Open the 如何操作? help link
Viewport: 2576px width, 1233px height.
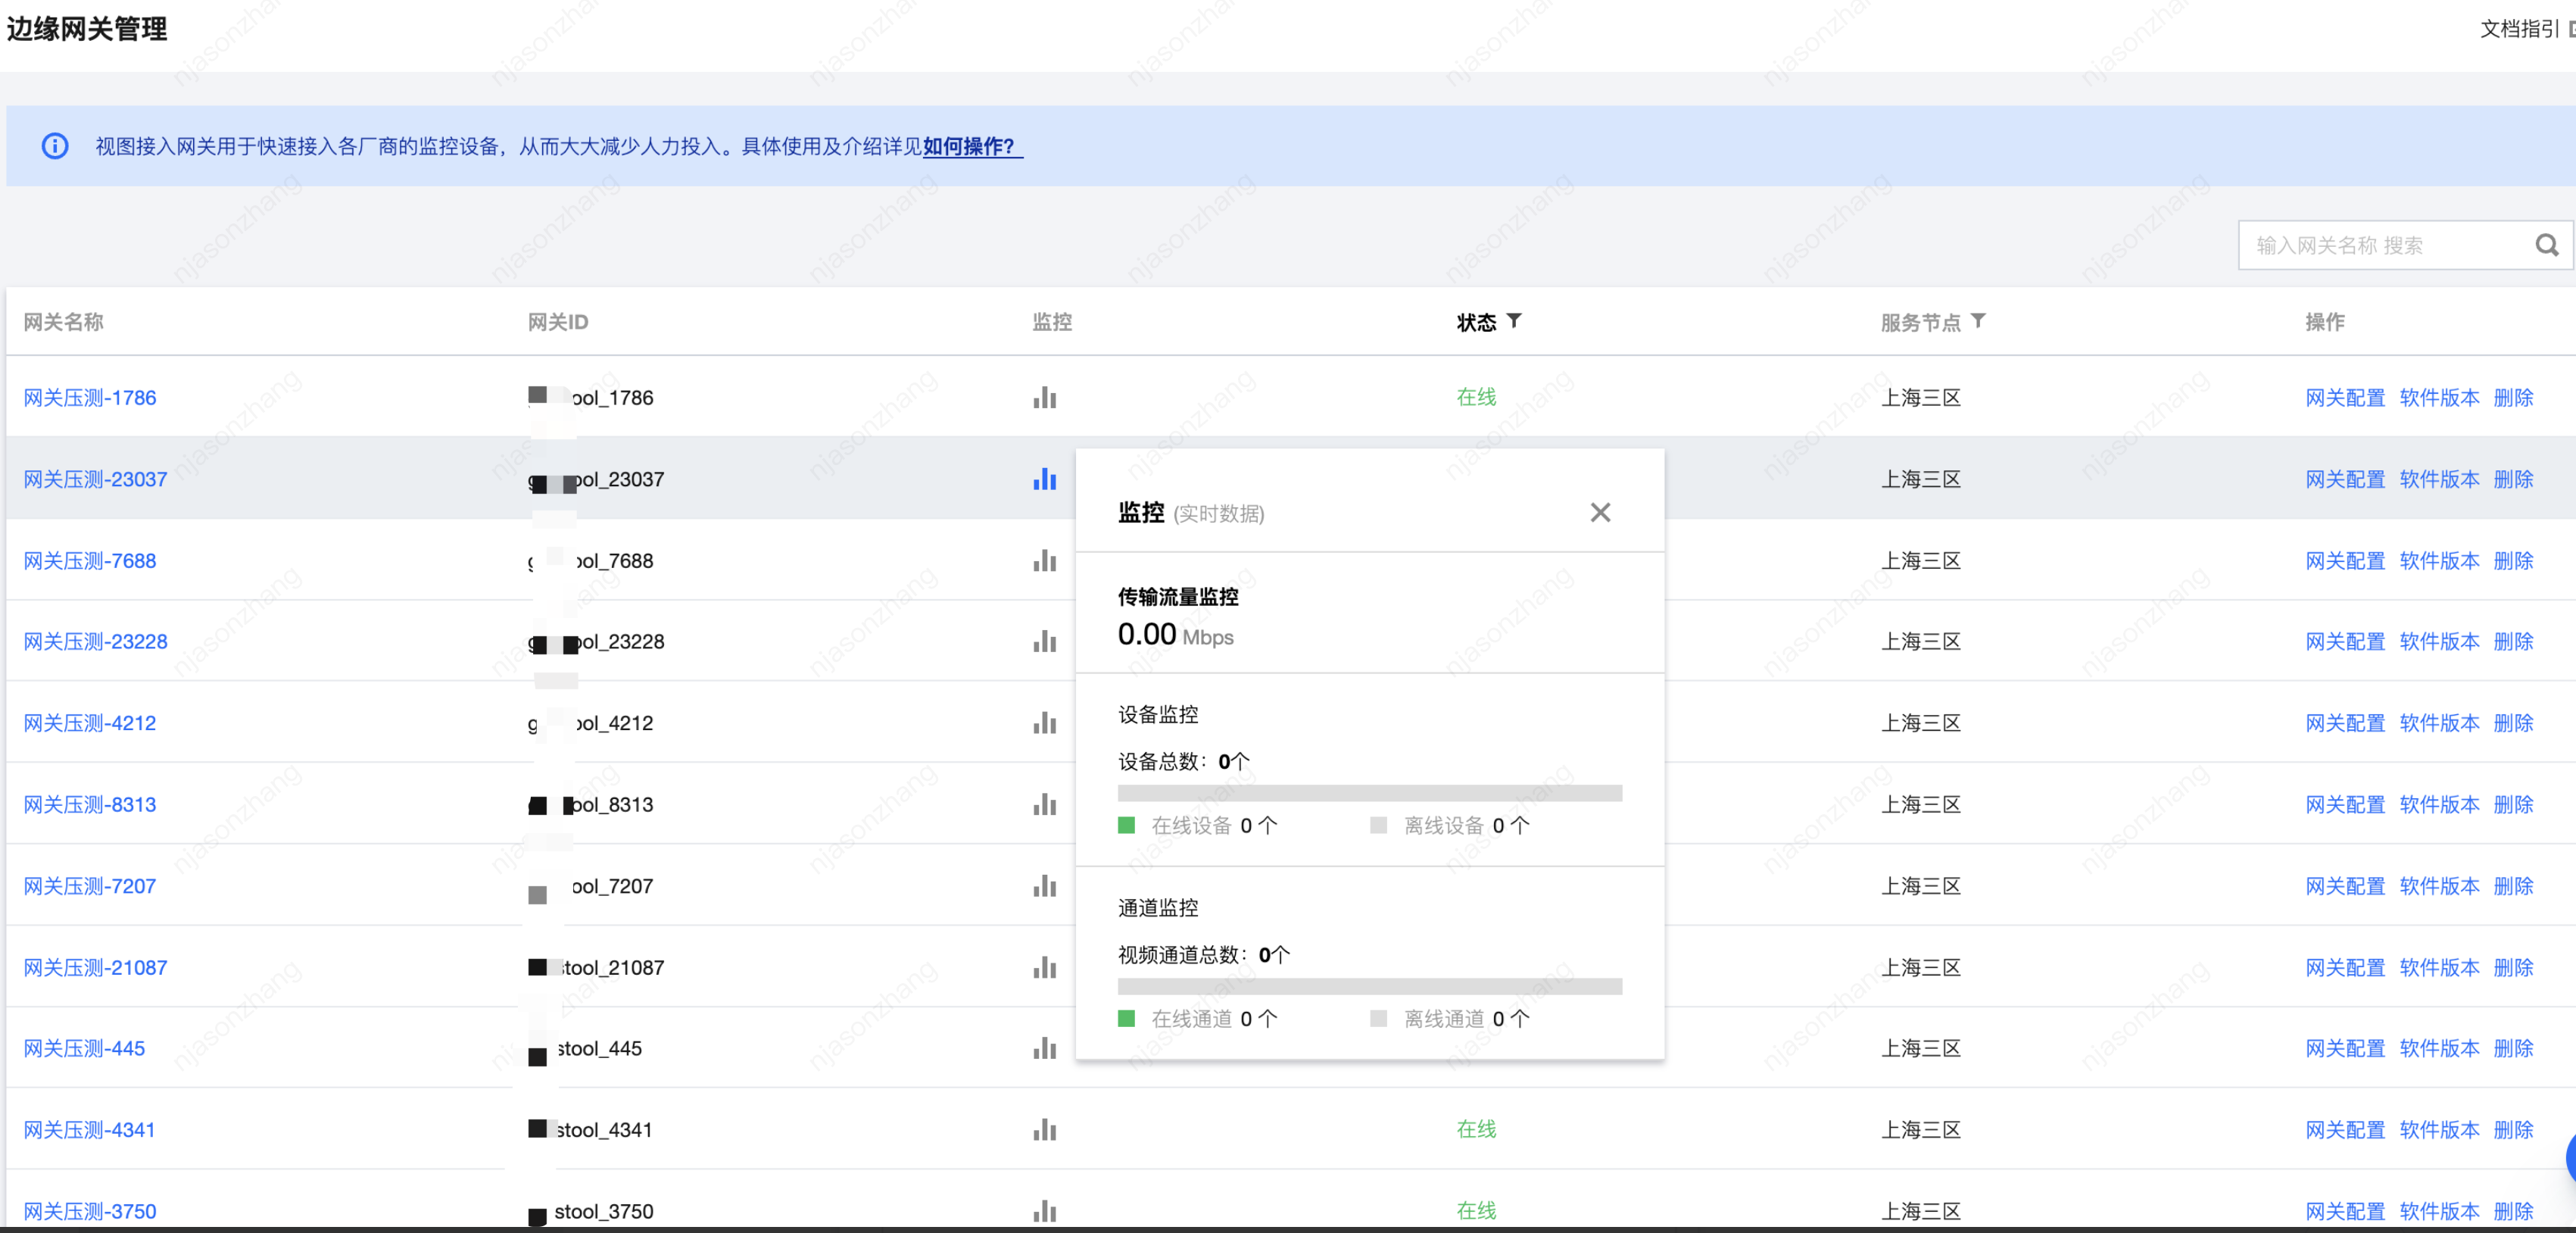click(x=968, y=146)
